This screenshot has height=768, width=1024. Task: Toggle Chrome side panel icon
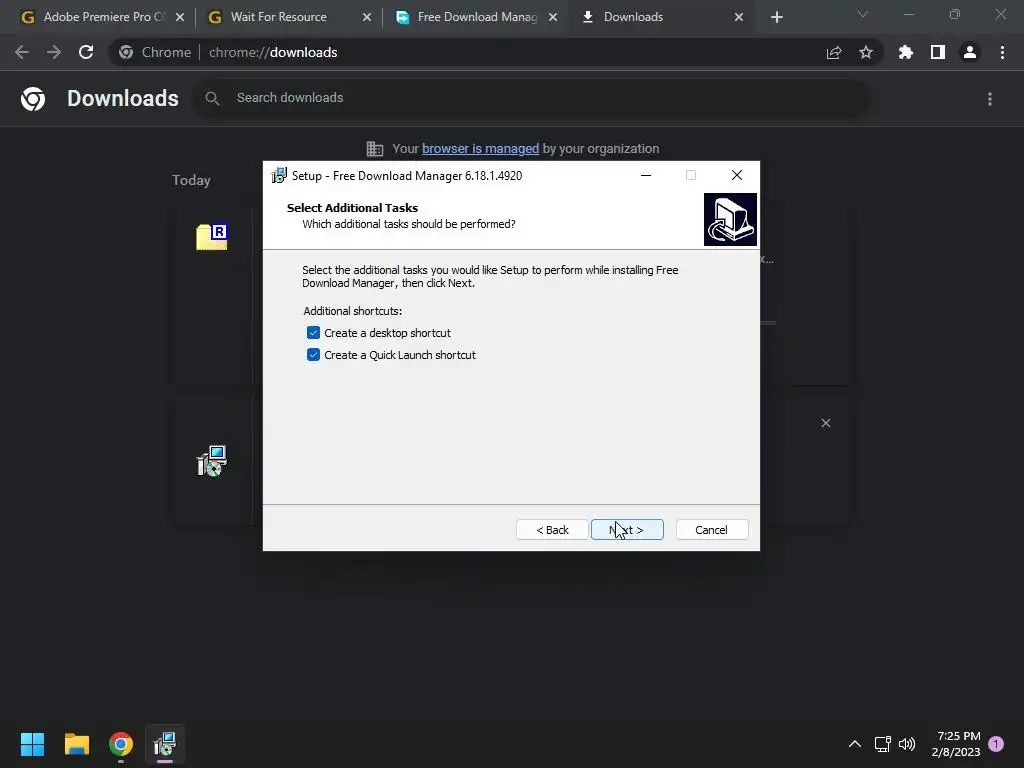pos(938,53)
